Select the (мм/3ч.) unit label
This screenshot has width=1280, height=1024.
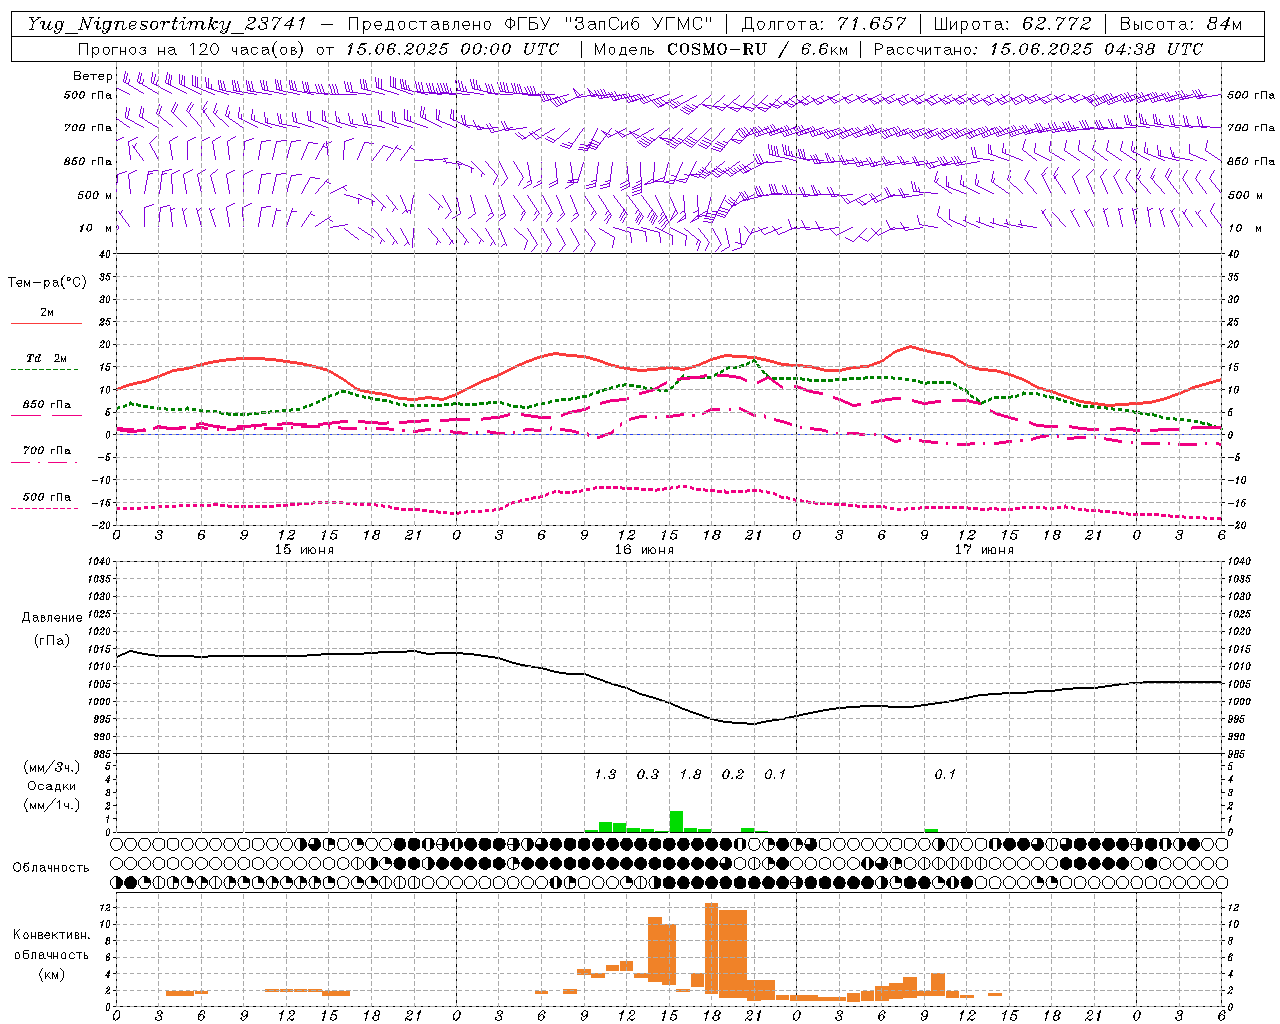coord(52,767)
